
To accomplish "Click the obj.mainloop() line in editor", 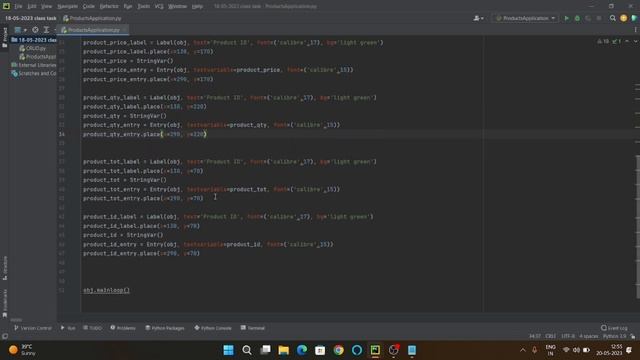I will point(106,291).
